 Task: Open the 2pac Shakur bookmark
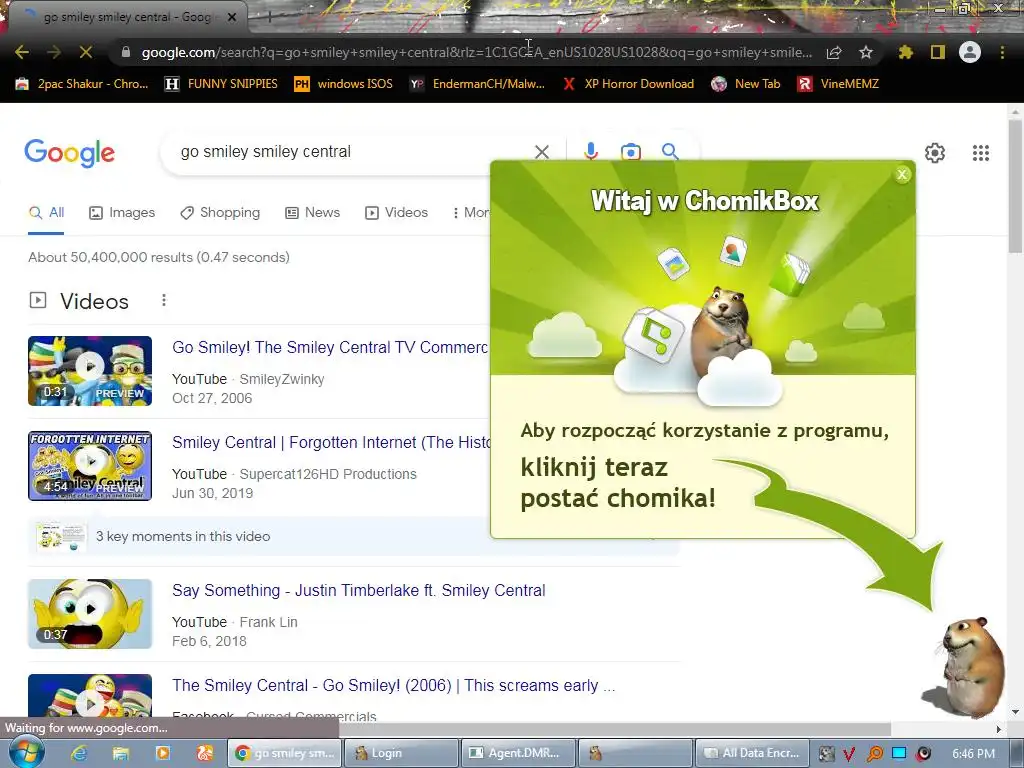pos(82,84)
